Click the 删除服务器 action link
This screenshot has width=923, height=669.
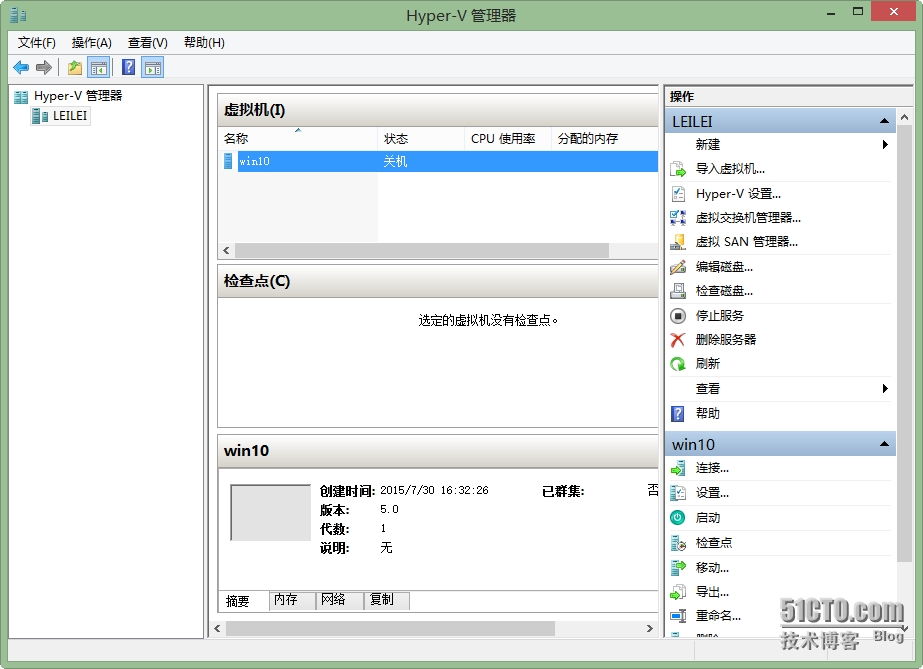click(726, 340)
